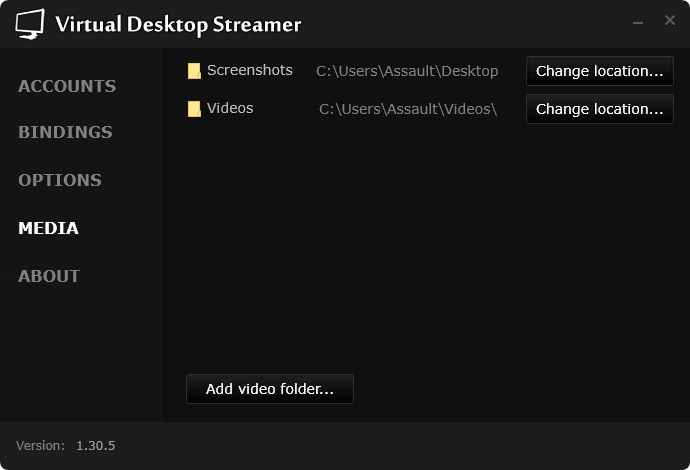Viewport: 690px width, 470px height.
Task: Open the ABOUT section
Action: pos(49,276)
